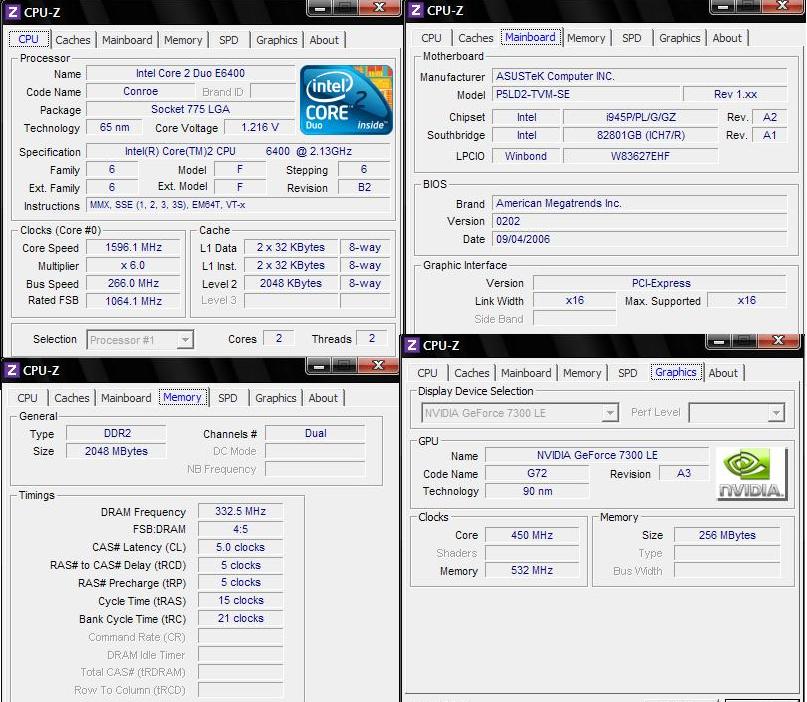This screenshot has width=807, height=702.
Task: Click the Code Name value Conroe
Action: [x=141, y=91]
